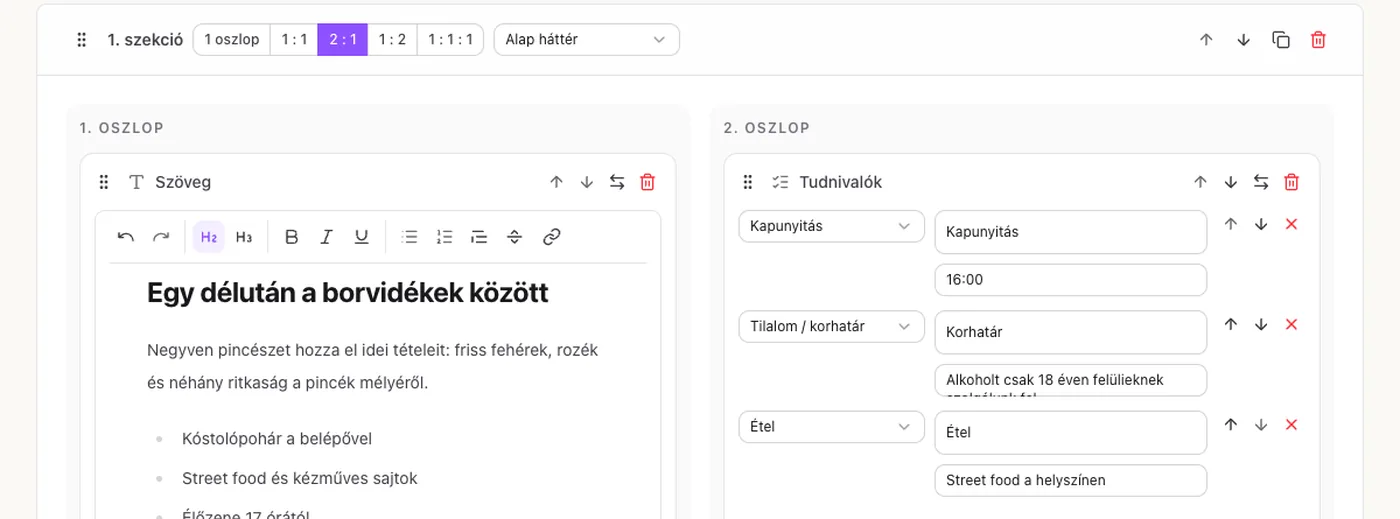This screenshot has height=519, width=1400.
Task: Move the Tudnivalók block down
Action: click(x=1231, y=182)
